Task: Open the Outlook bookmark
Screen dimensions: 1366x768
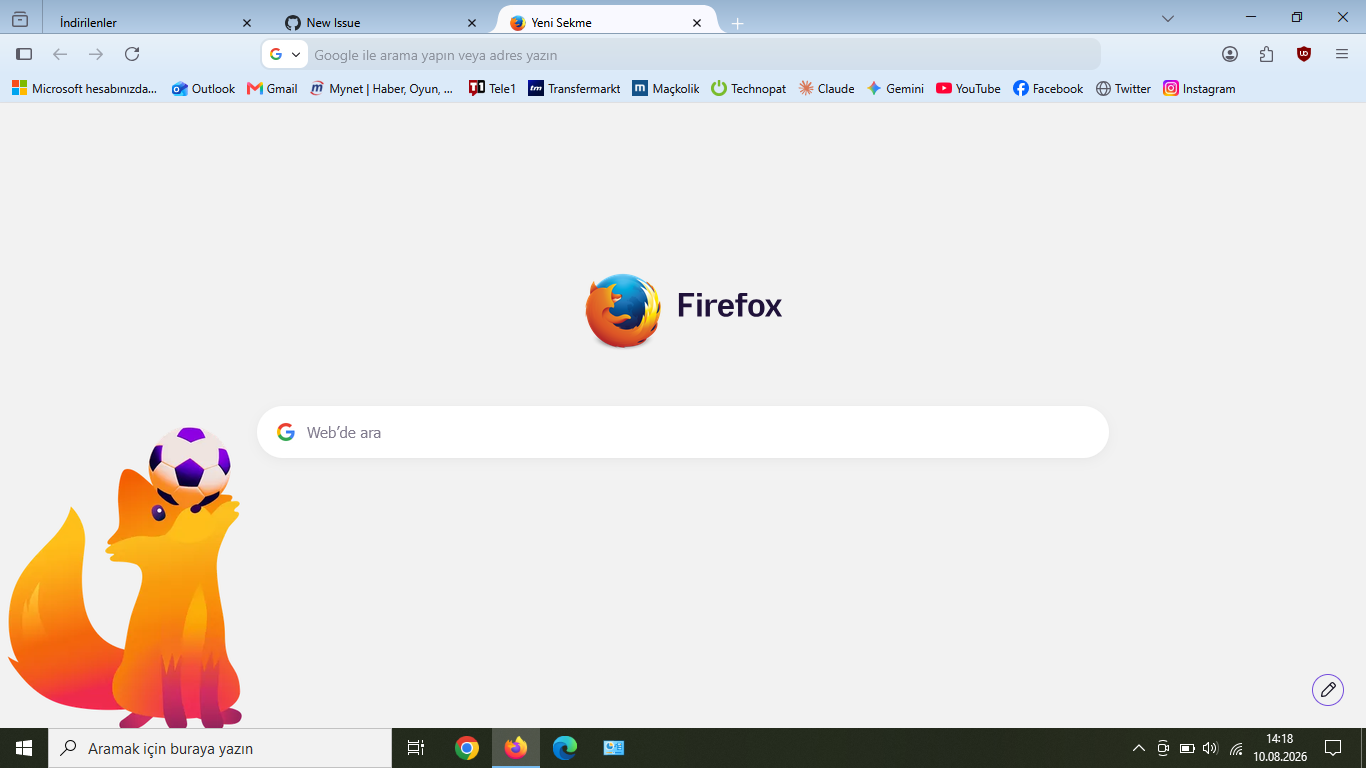Action: [203, 89]
